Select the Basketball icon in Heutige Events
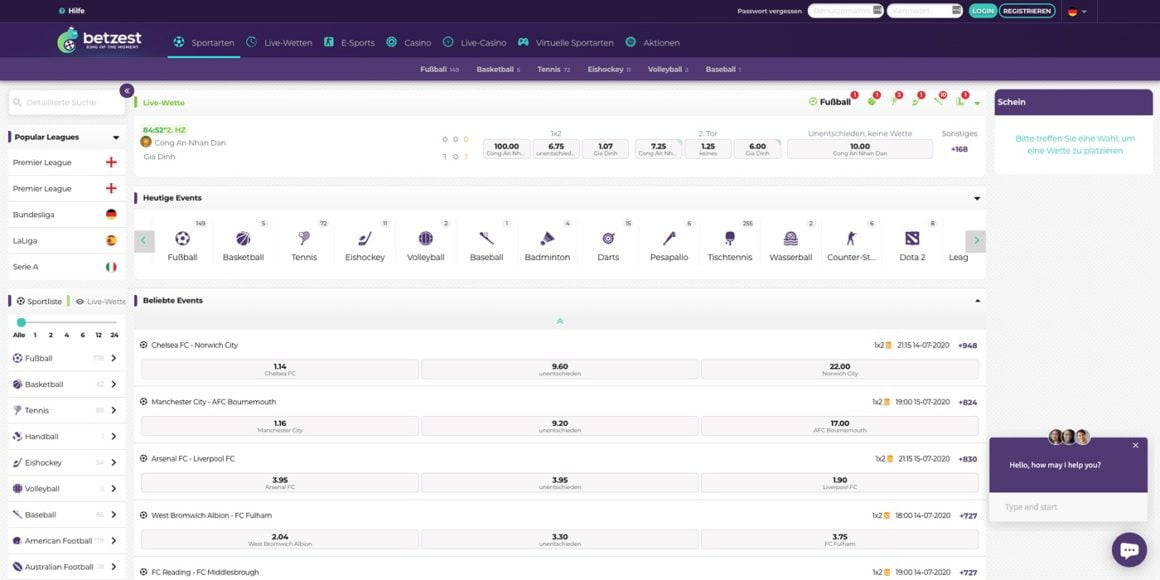 click(x=243, y=238)
